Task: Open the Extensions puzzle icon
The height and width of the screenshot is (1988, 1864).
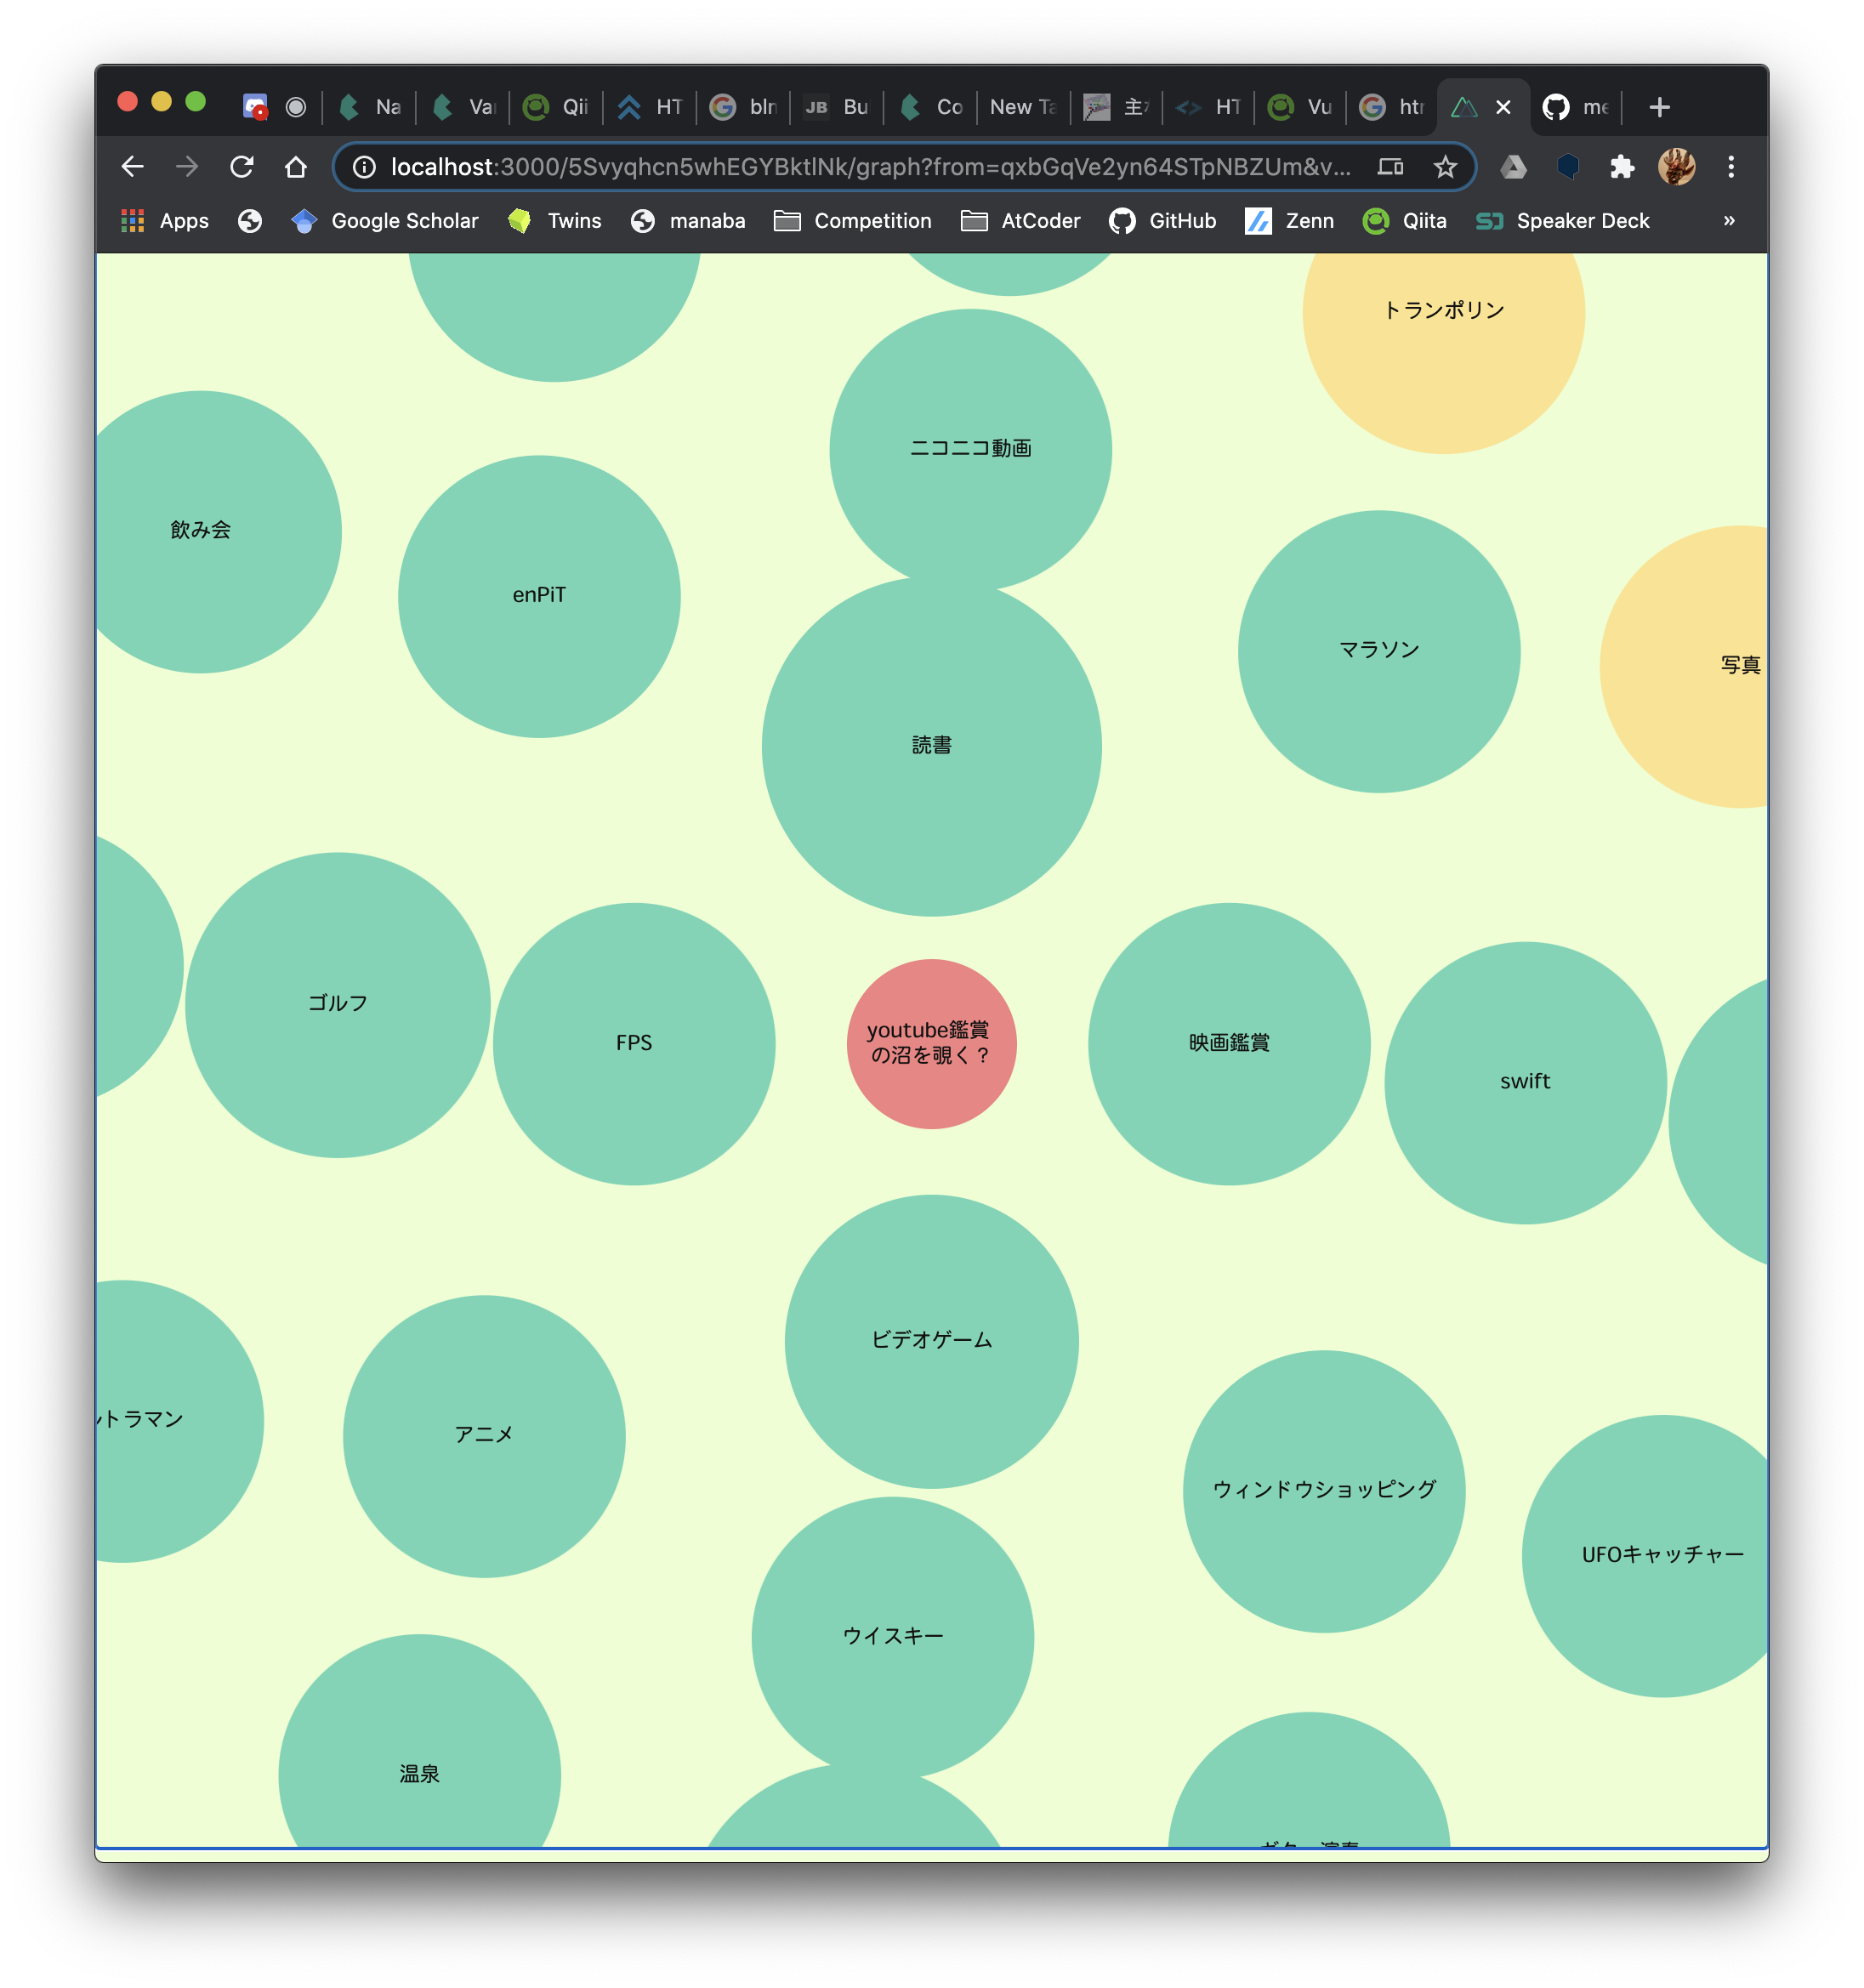Action: (x=1622, y=167)
